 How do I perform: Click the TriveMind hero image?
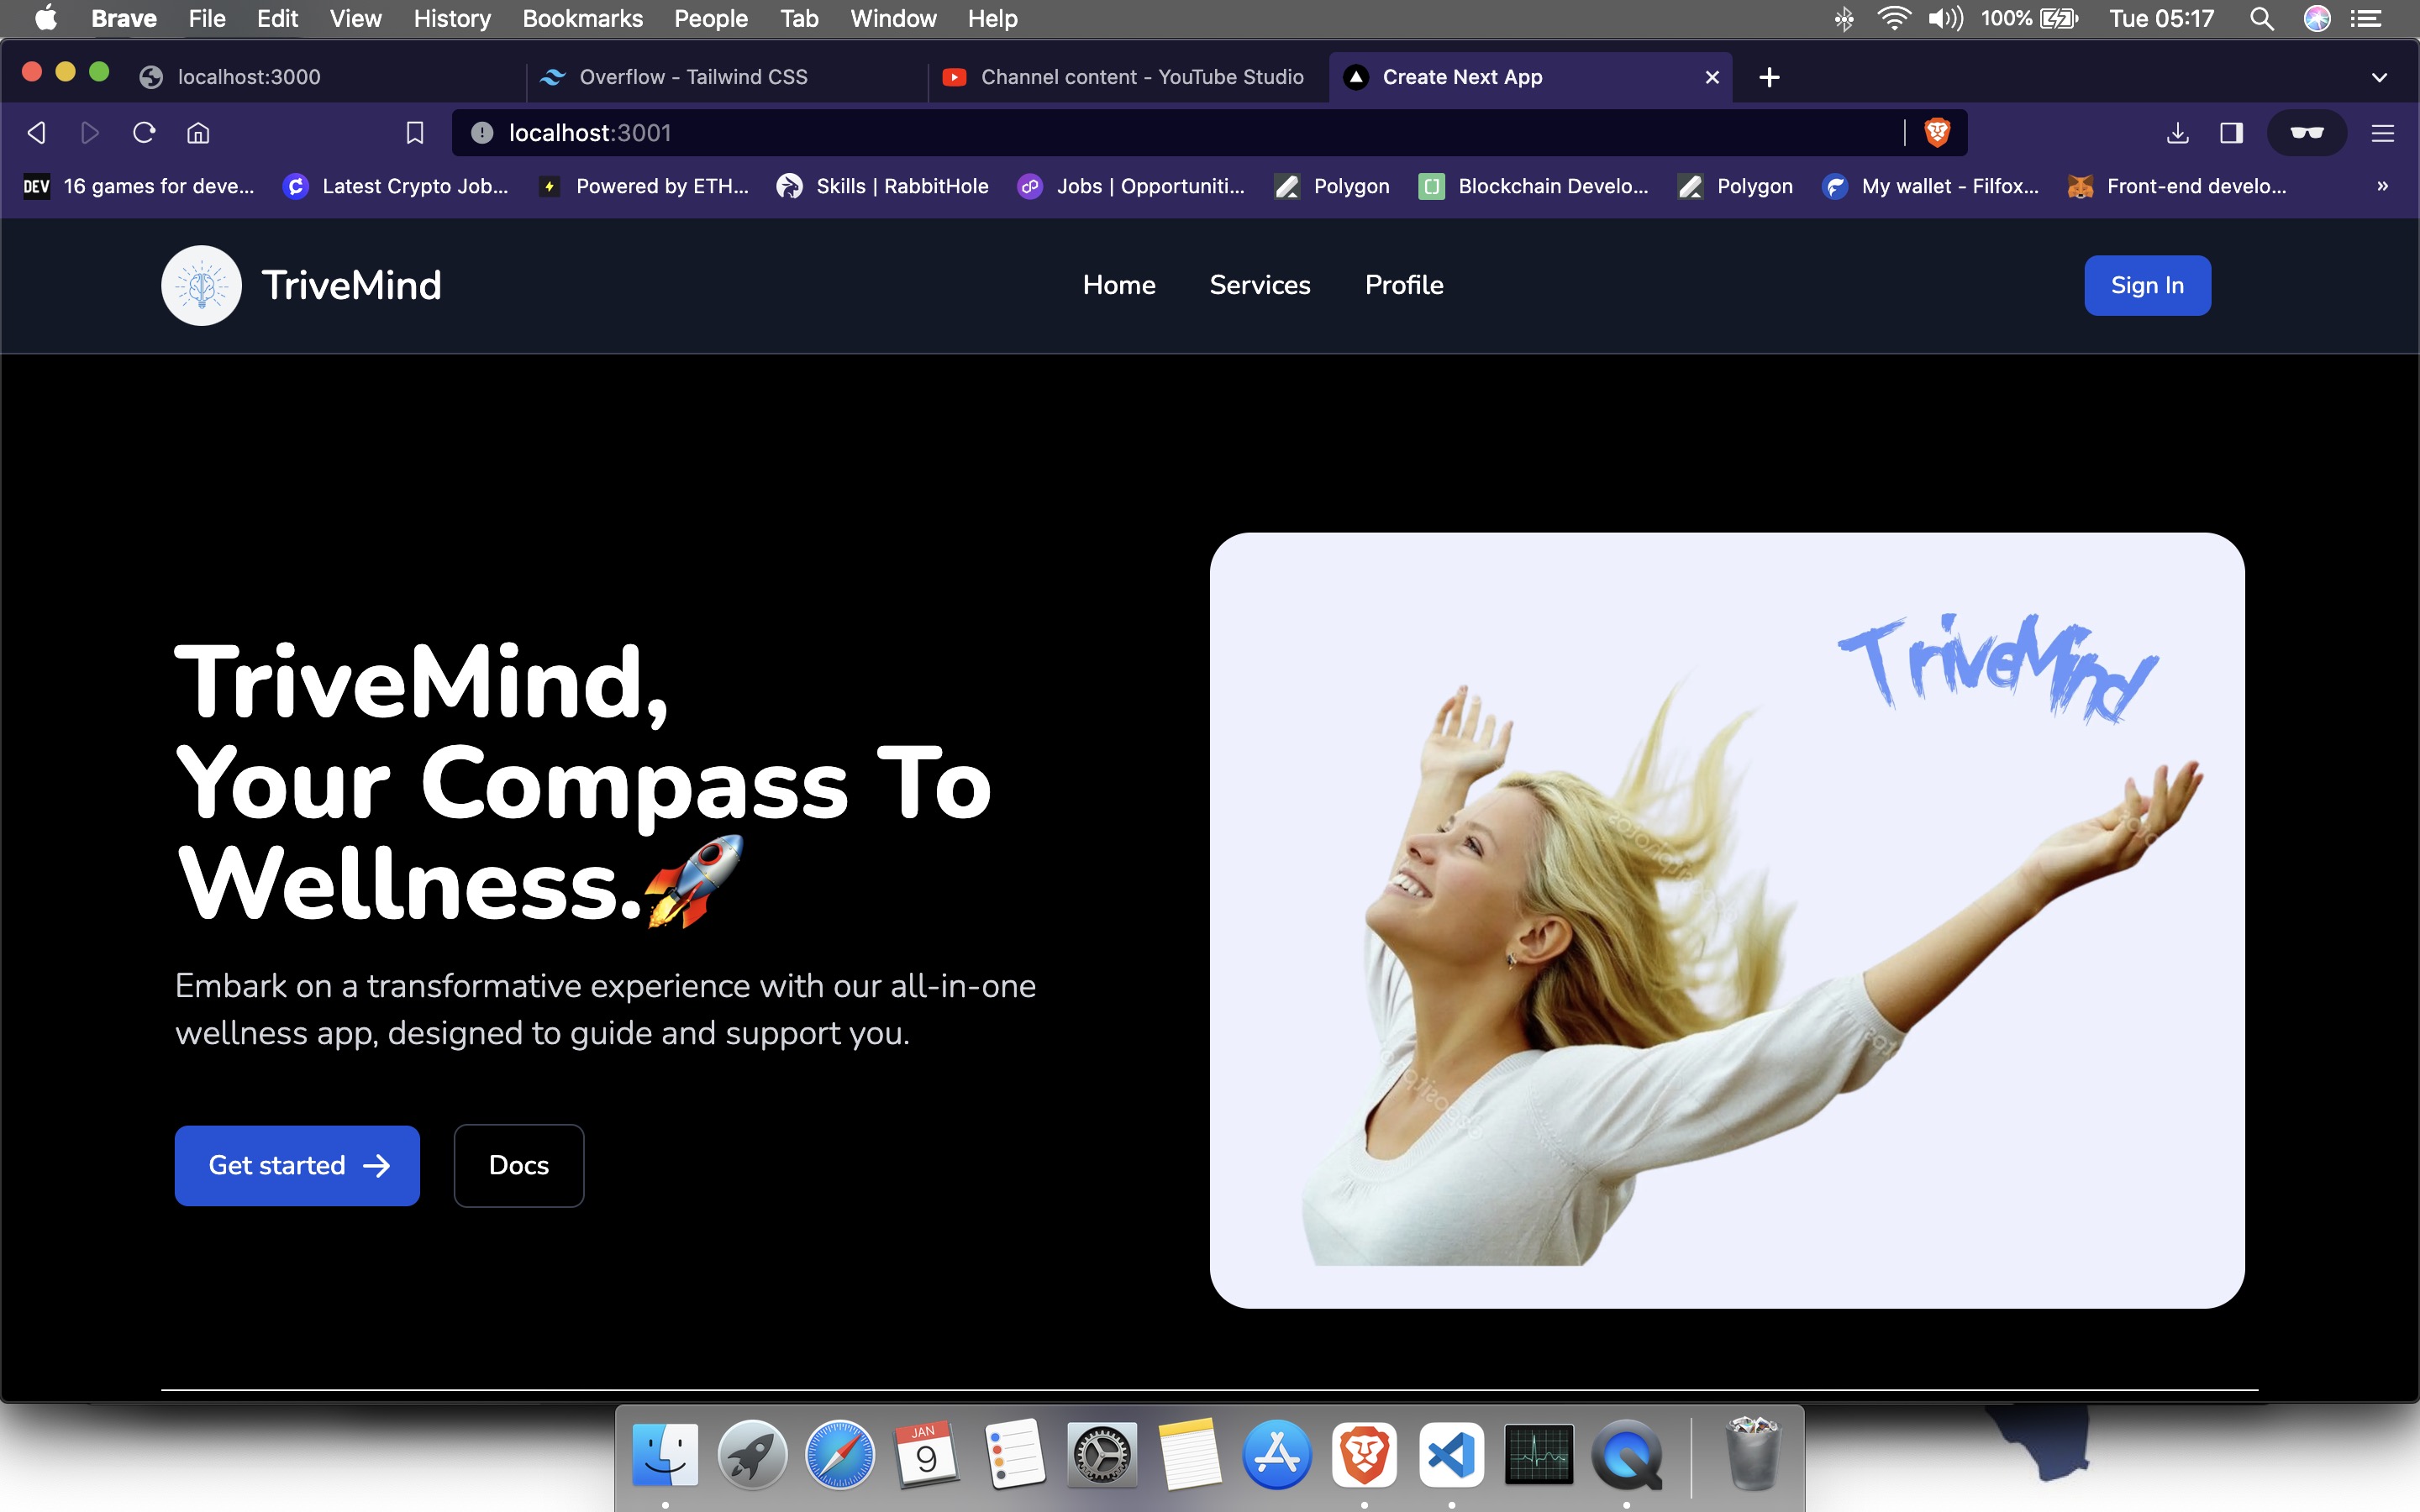click(x=1726, y=920)
